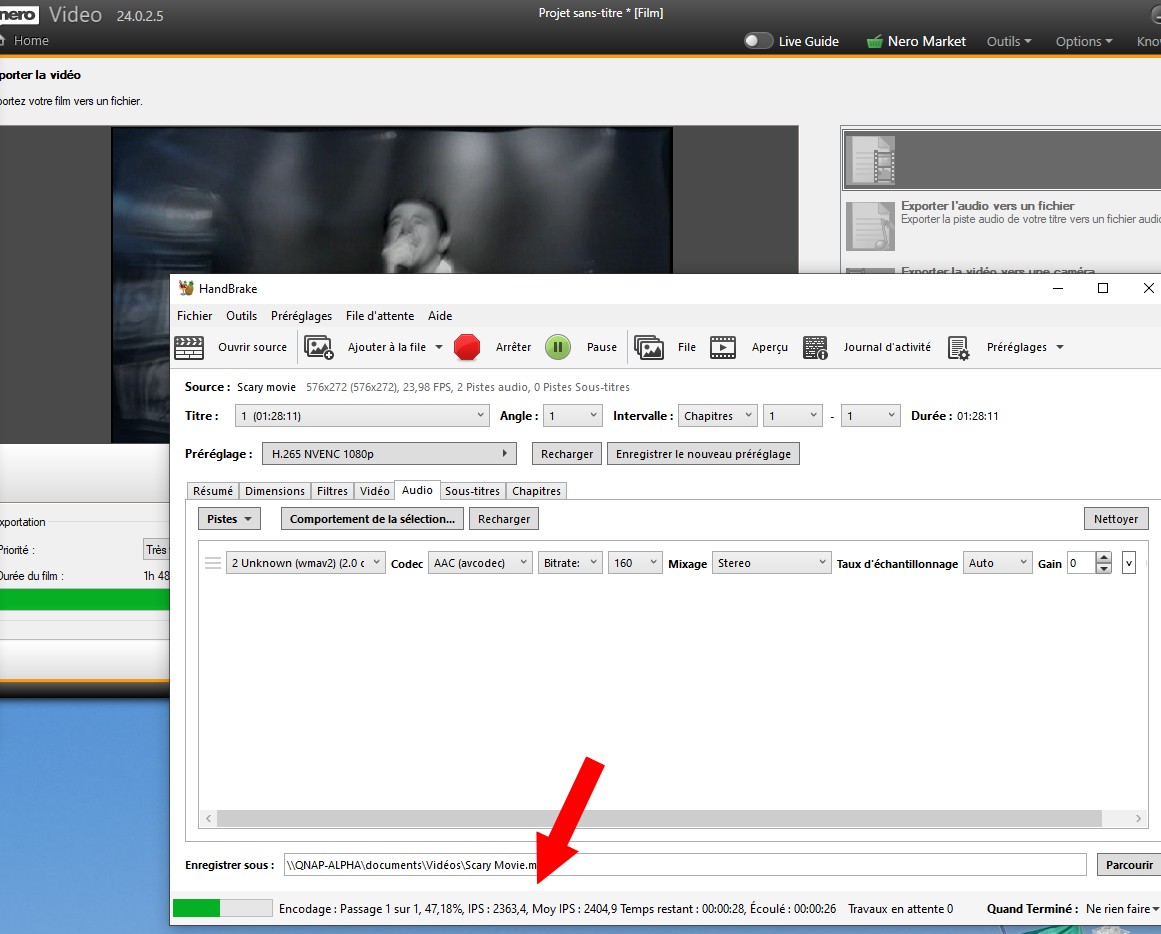Screen dimensions: 1161x934
Task: Click Enregistrer le nouveau préréglage button
Action: point(703,454)
